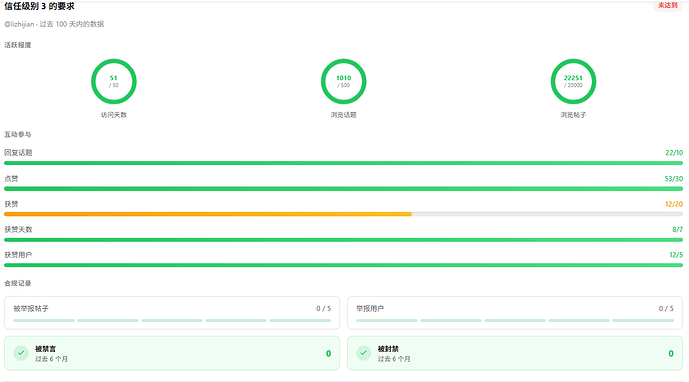Click the 获赞用户 row label
The image size is (689, 382).
point(18,255)
